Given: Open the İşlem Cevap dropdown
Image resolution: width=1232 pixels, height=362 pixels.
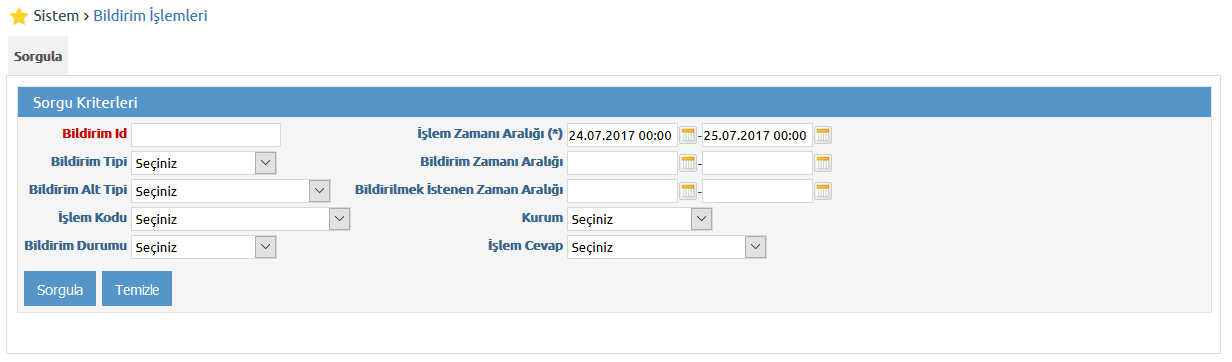Looking at the screenshot, I should pos(667,247).
